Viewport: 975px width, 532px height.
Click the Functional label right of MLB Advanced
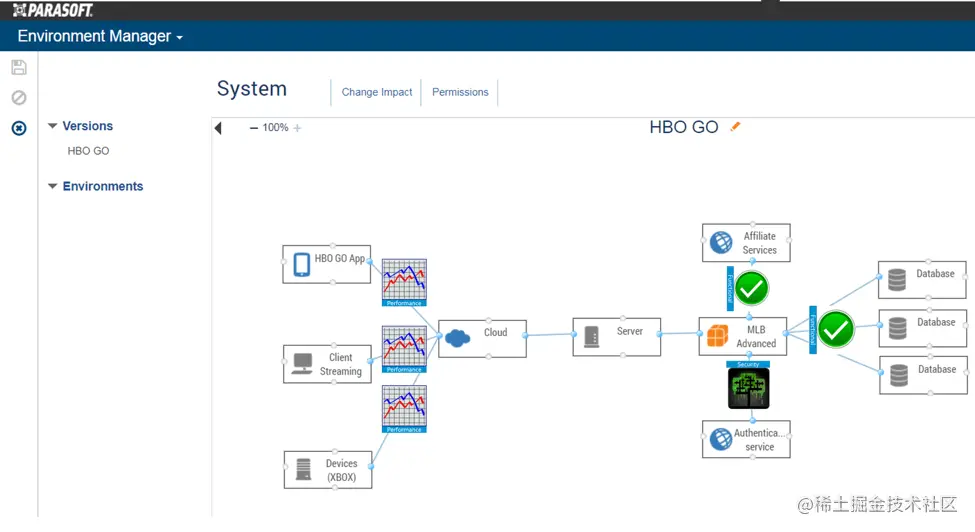[813, 330]
